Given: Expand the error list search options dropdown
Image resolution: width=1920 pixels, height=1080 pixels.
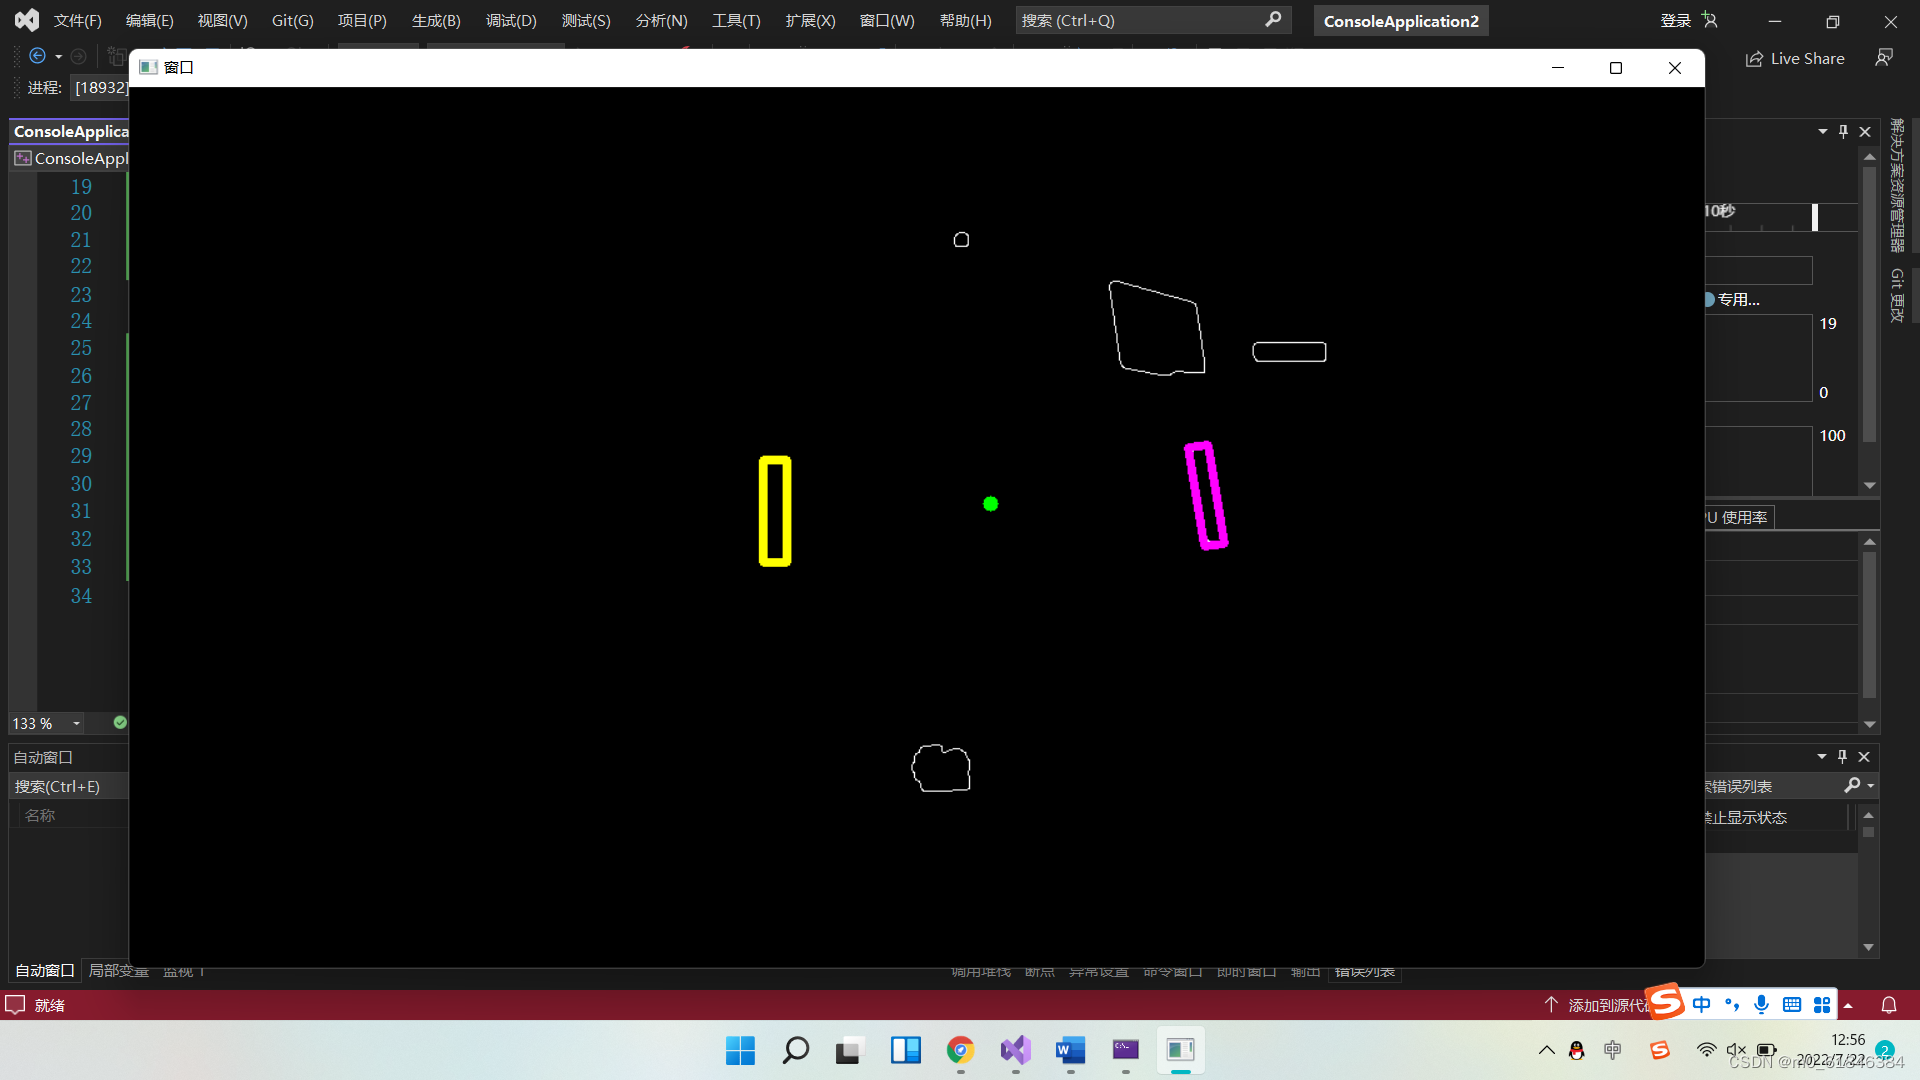Looking at the screenshot, I should coord(1871,786).
